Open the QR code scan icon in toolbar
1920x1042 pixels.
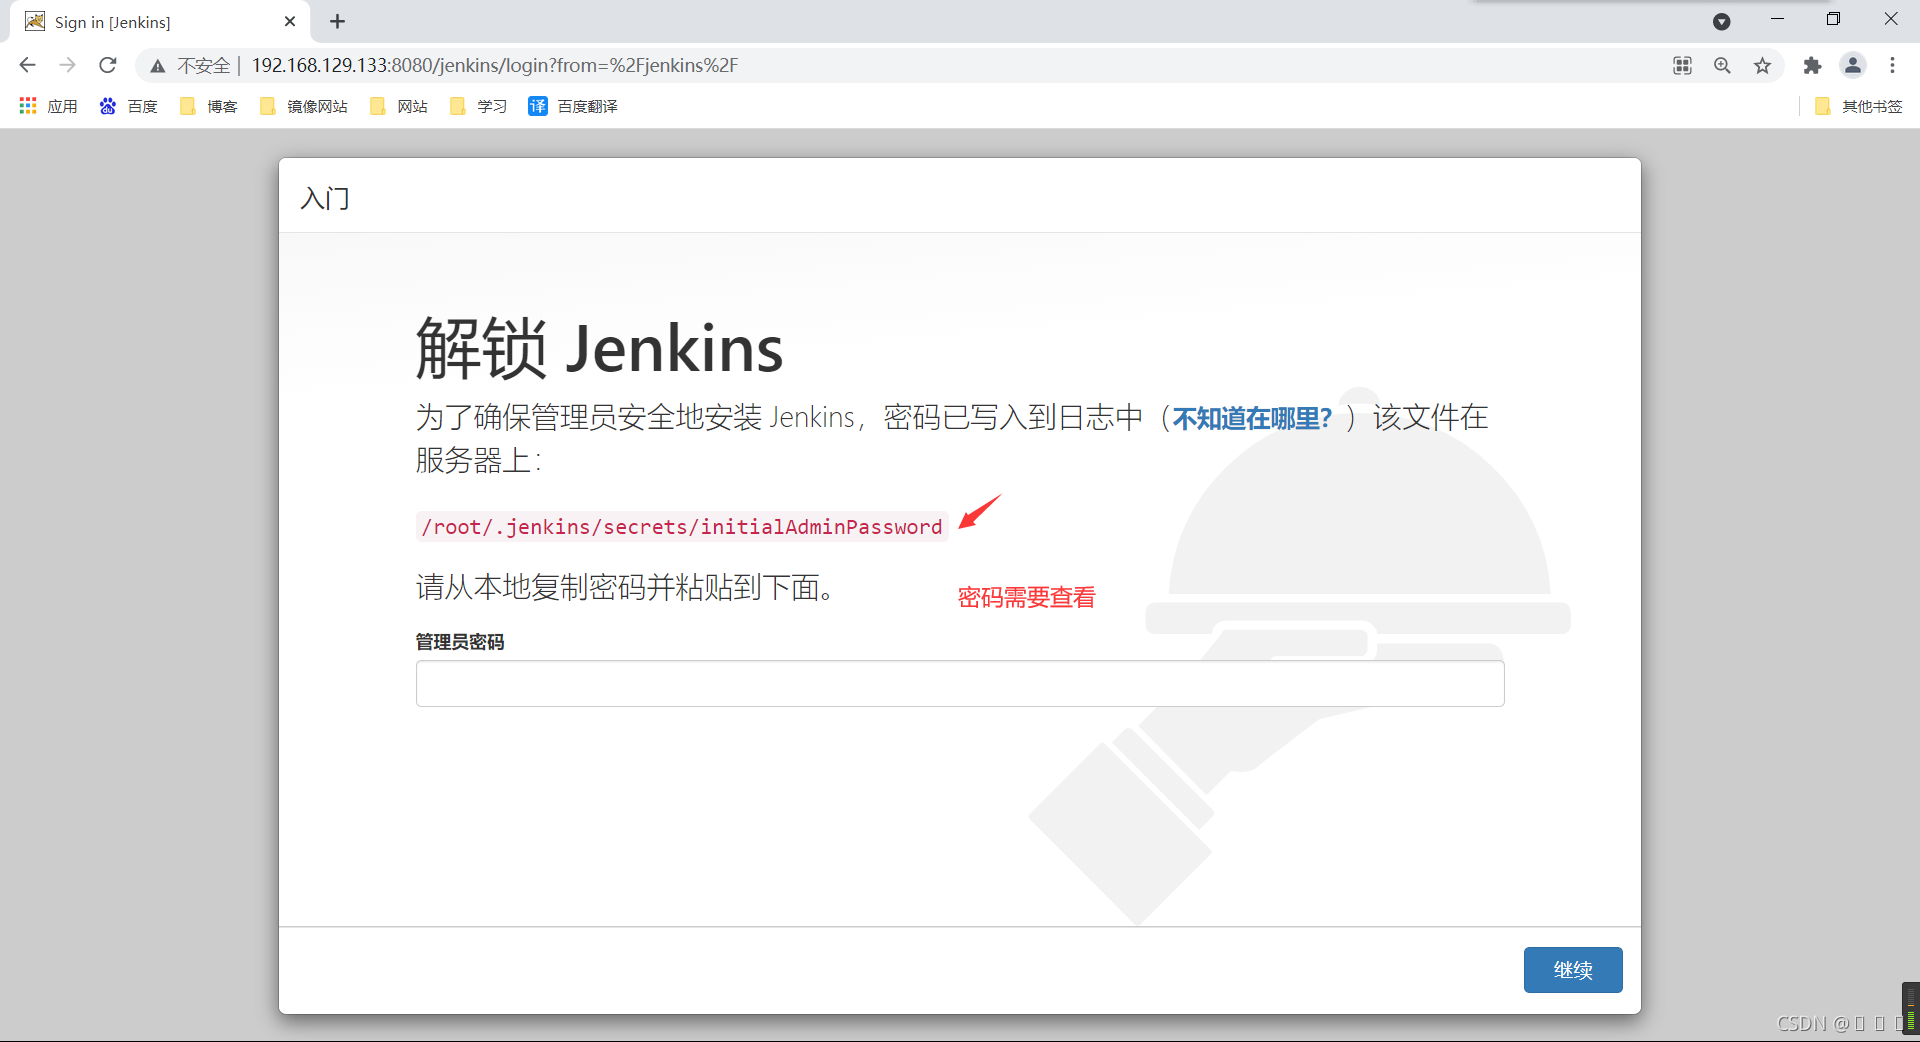(x=1683, y=65)
